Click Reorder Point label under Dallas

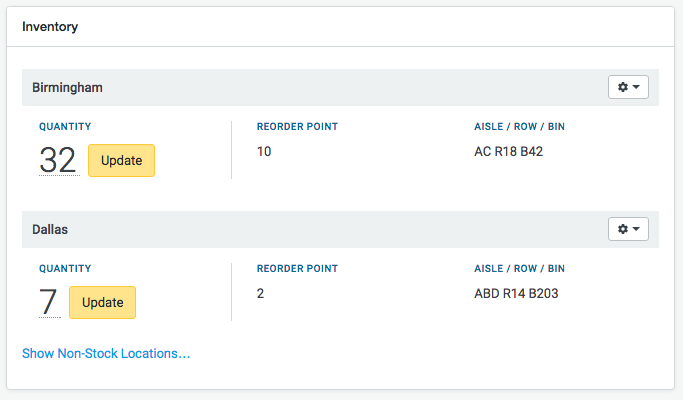[x=297, y=269]
